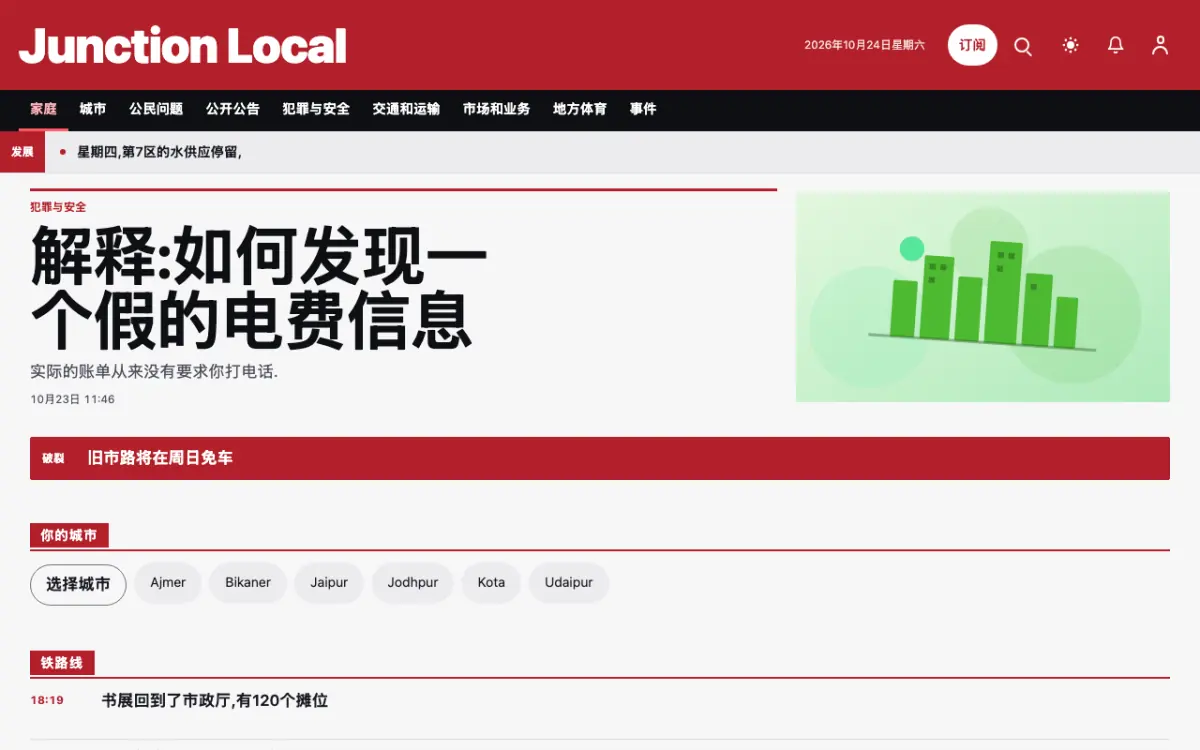
Task: Open the 城市 navigation item
Action: (93, 109)
